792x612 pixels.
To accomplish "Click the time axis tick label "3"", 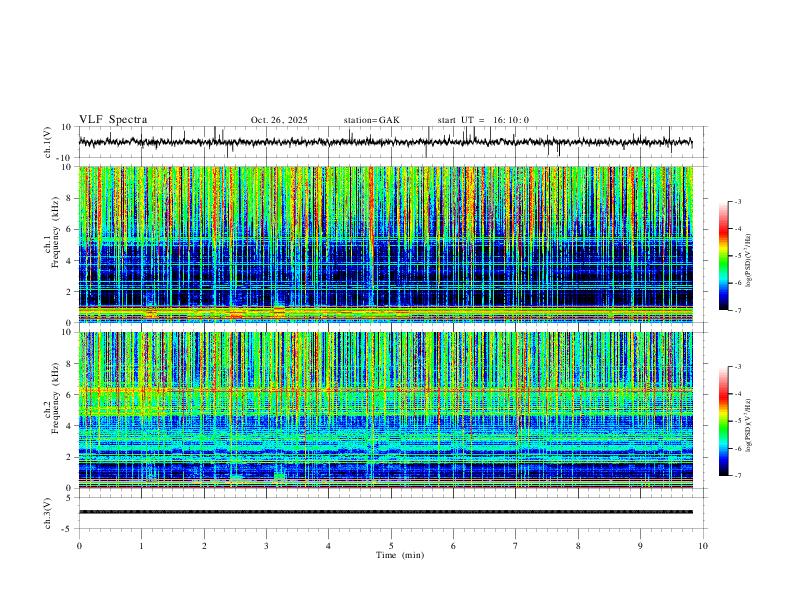I will pyautogui.click(x=266, y=546).
